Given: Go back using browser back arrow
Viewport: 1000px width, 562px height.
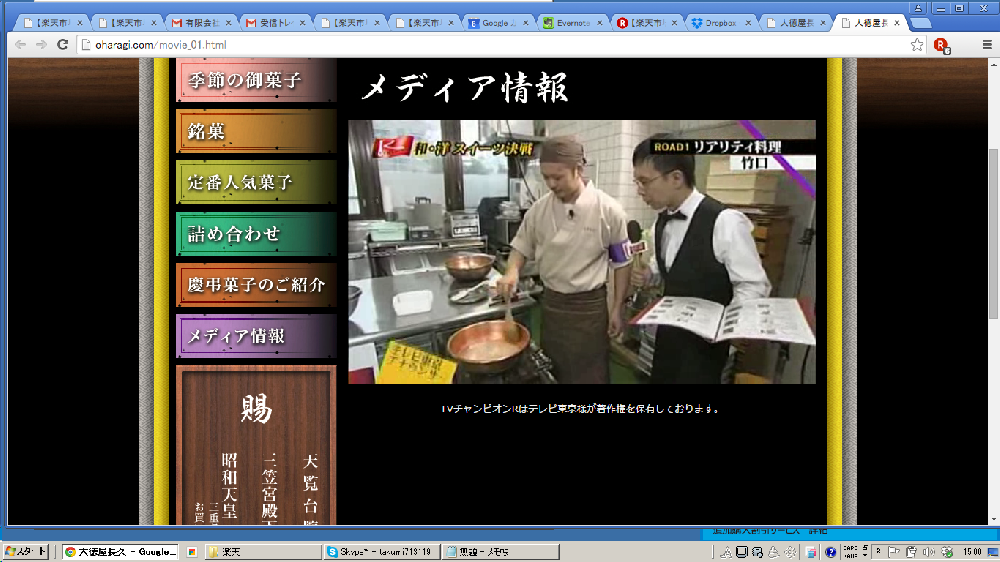Looking at the screenshot, I should [20, 45].
